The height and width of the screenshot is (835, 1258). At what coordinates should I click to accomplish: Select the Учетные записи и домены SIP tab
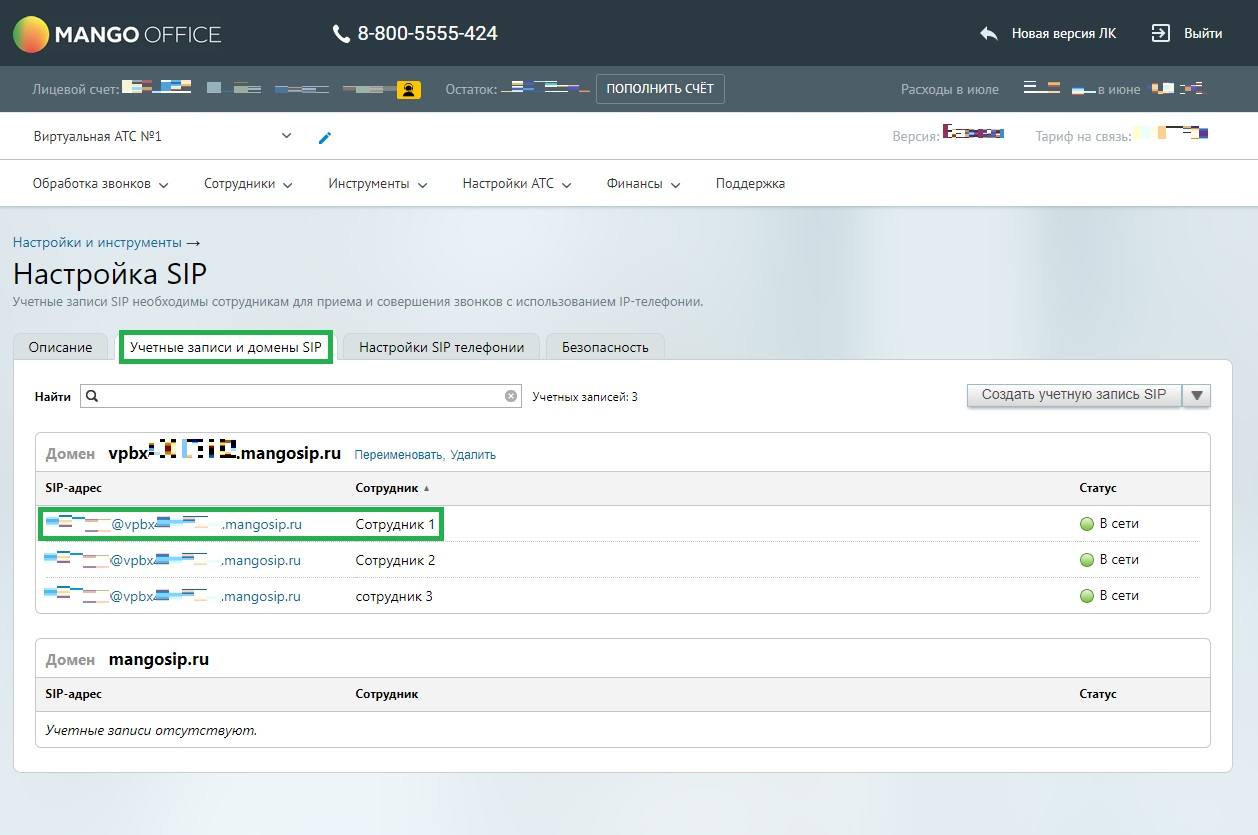point(226,347)
